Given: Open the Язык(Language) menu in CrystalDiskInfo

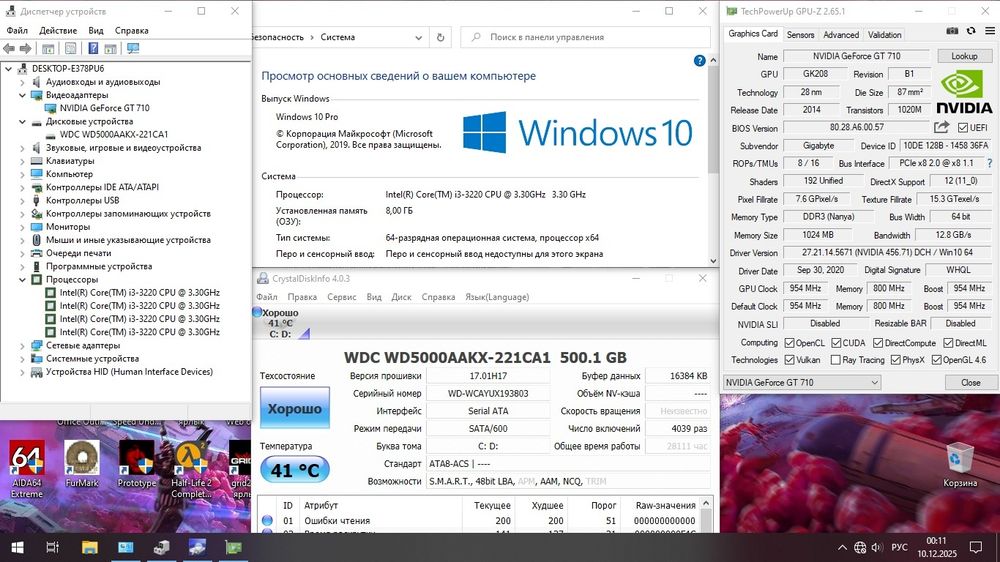Looking at the screenshot, I should [x=497, y=297].
